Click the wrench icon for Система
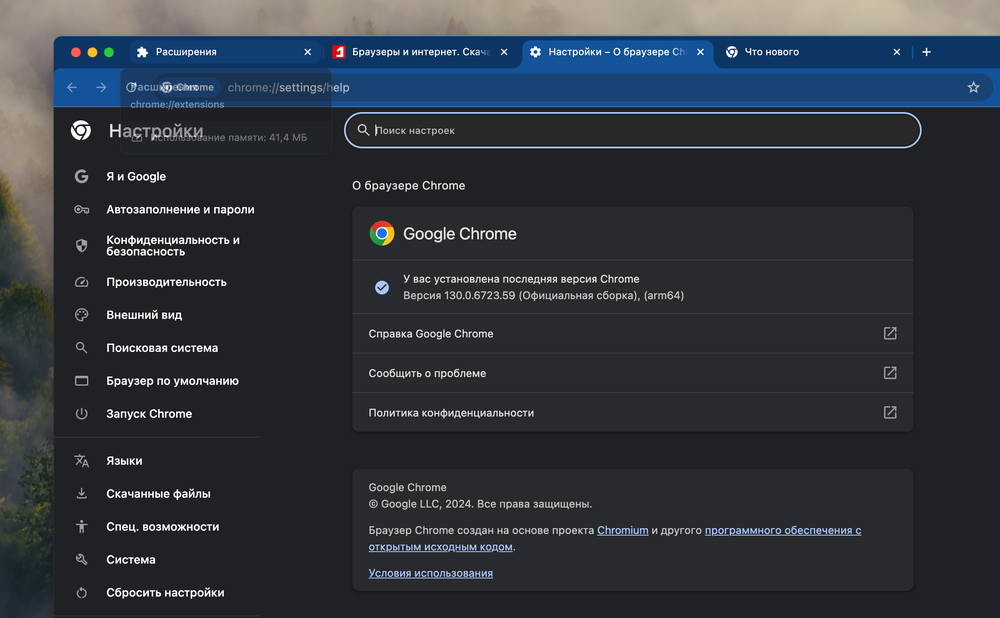Image resolution: width=1000 pixels, height=618 pixels. point(82,559)
